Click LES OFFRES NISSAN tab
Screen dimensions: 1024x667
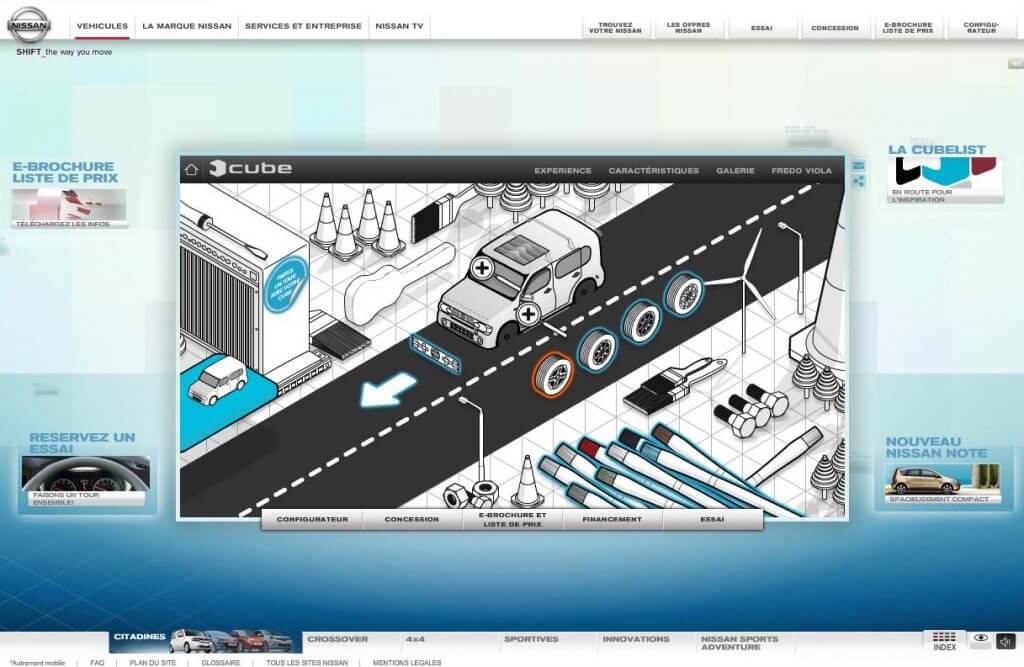pos(688,27)
